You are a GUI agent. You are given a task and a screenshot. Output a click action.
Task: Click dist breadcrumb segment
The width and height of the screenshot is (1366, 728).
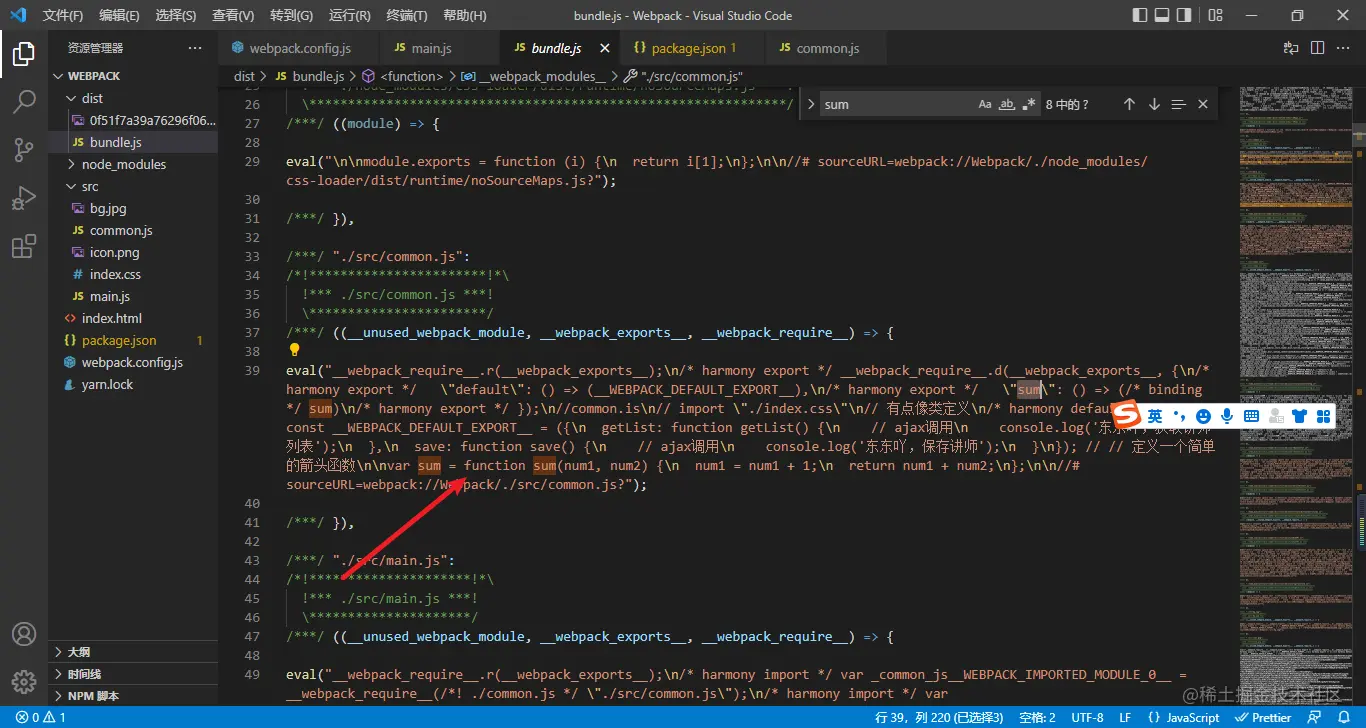(245, 76)
